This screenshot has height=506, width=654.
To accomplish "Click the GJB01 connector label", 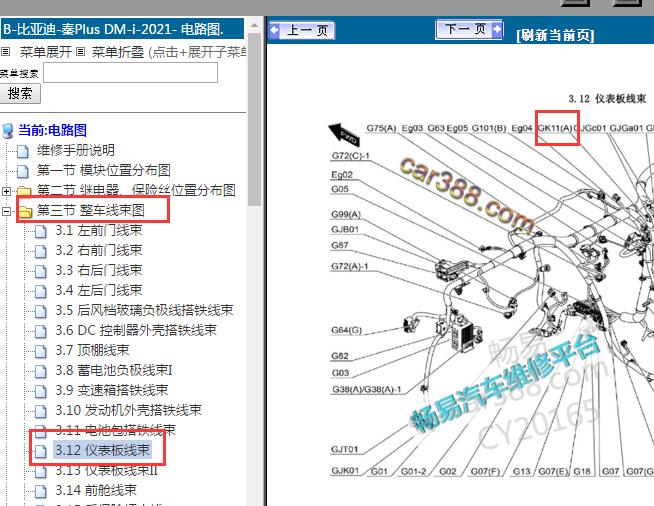I will tap(345, 229).
